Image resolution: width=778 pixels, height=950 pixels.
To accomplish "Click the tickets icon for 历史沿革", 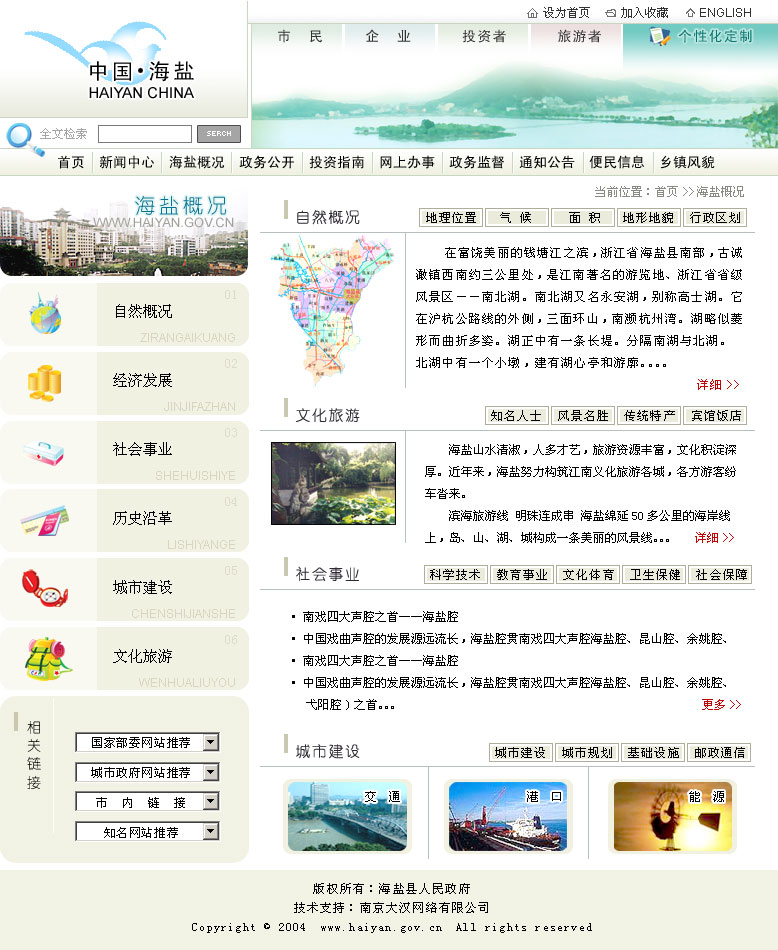I will pyautogui.click(x=44, y=520).
